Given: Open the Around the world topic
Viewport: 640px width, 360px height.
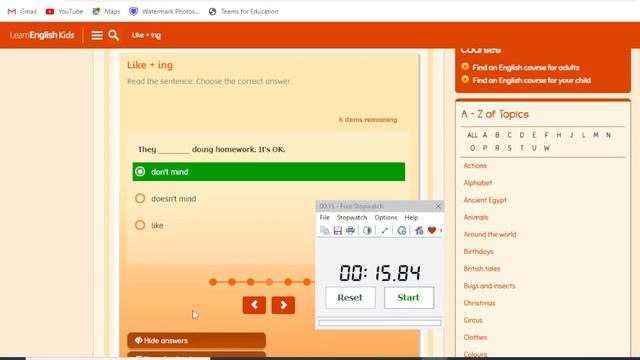Looking at the screenshot, I should point(490,234).
